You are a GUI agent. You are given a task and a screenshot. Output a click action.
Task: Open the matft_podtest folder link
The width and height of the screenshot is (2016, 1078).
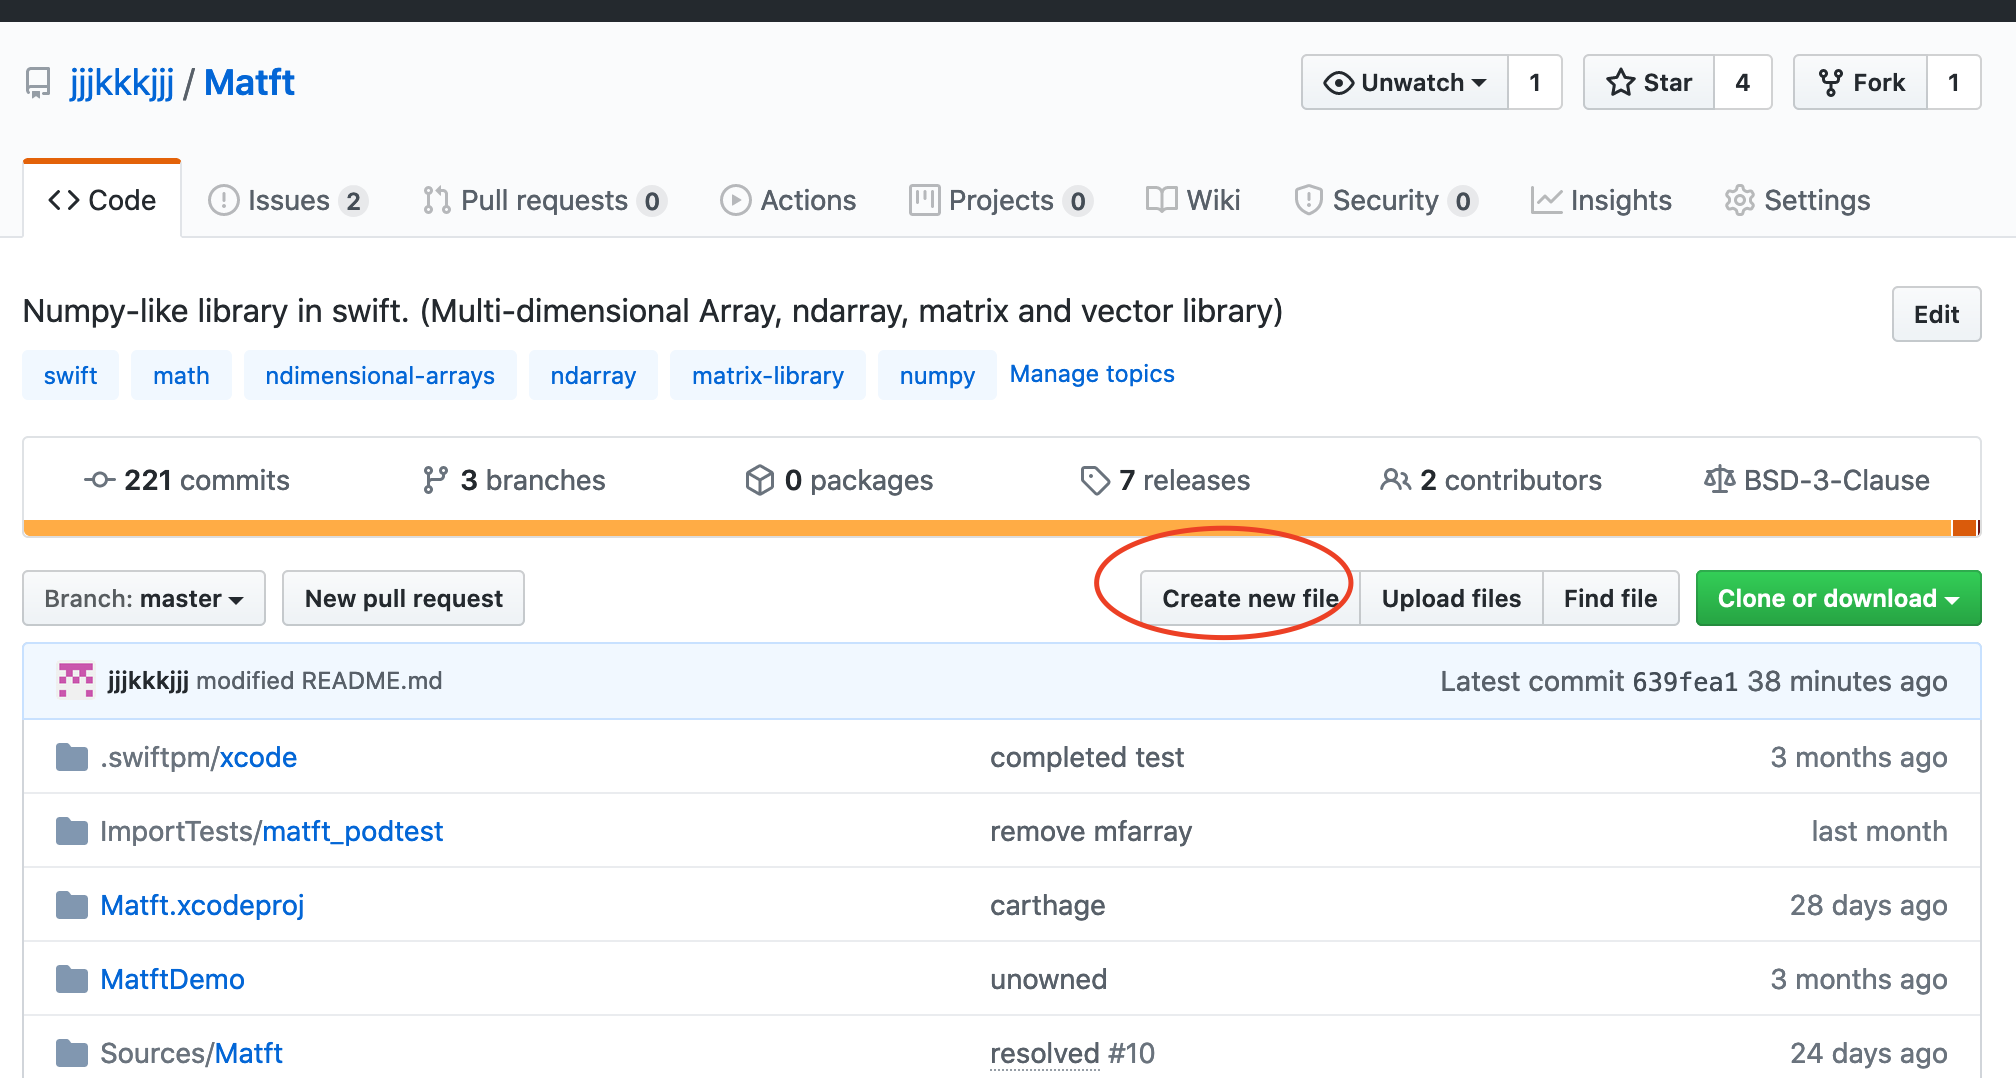tap(352, 832)
